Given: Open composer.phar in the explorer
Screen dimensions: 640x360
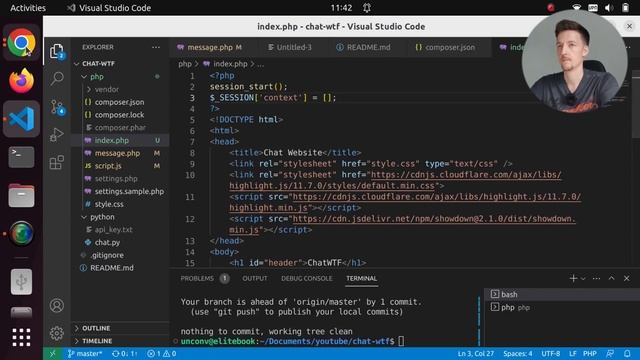Looking at the screenshot, I should (x=120, y=127).
